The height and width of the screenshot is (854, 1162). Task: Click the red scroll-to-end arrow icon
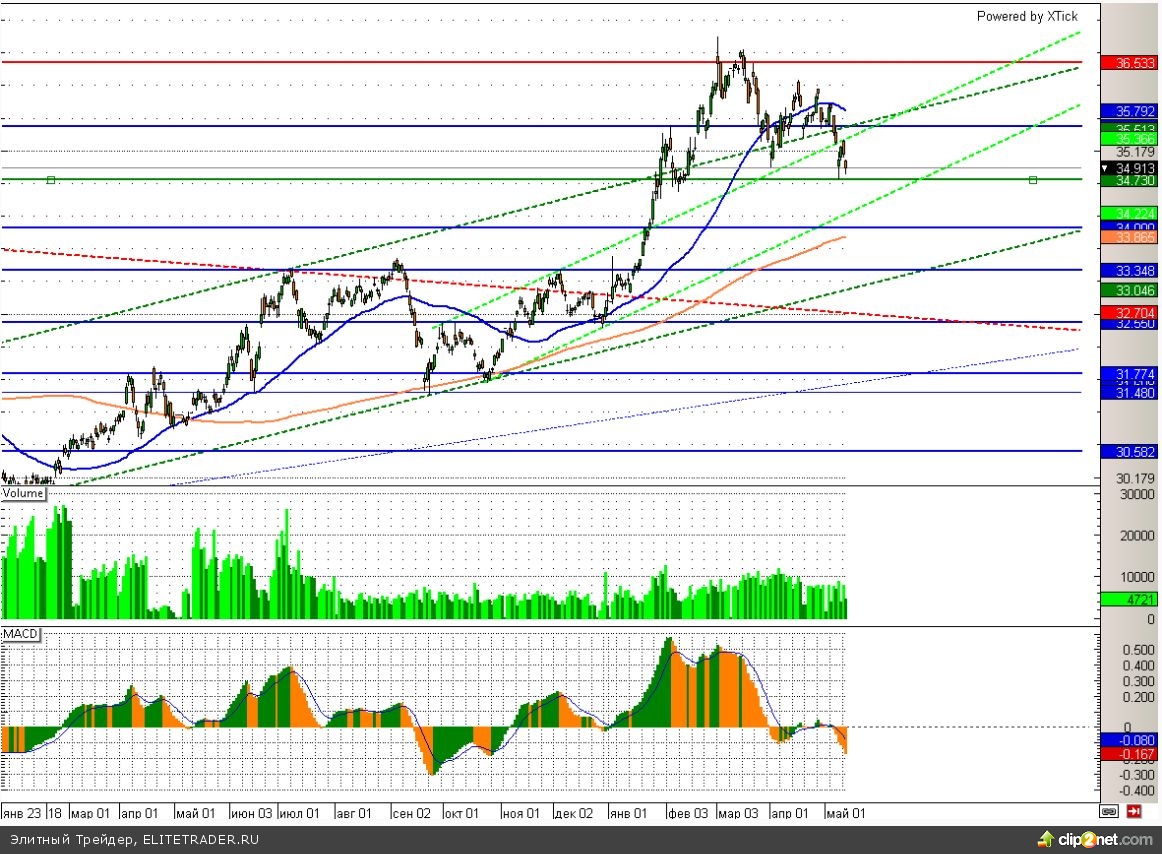coord(1134,812)
